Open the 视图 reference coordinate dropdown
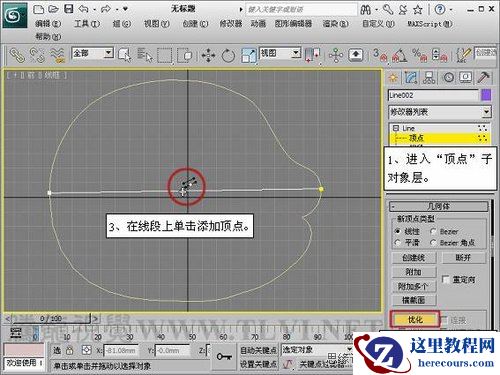This screenshot has height=375, width=500. 280,53
